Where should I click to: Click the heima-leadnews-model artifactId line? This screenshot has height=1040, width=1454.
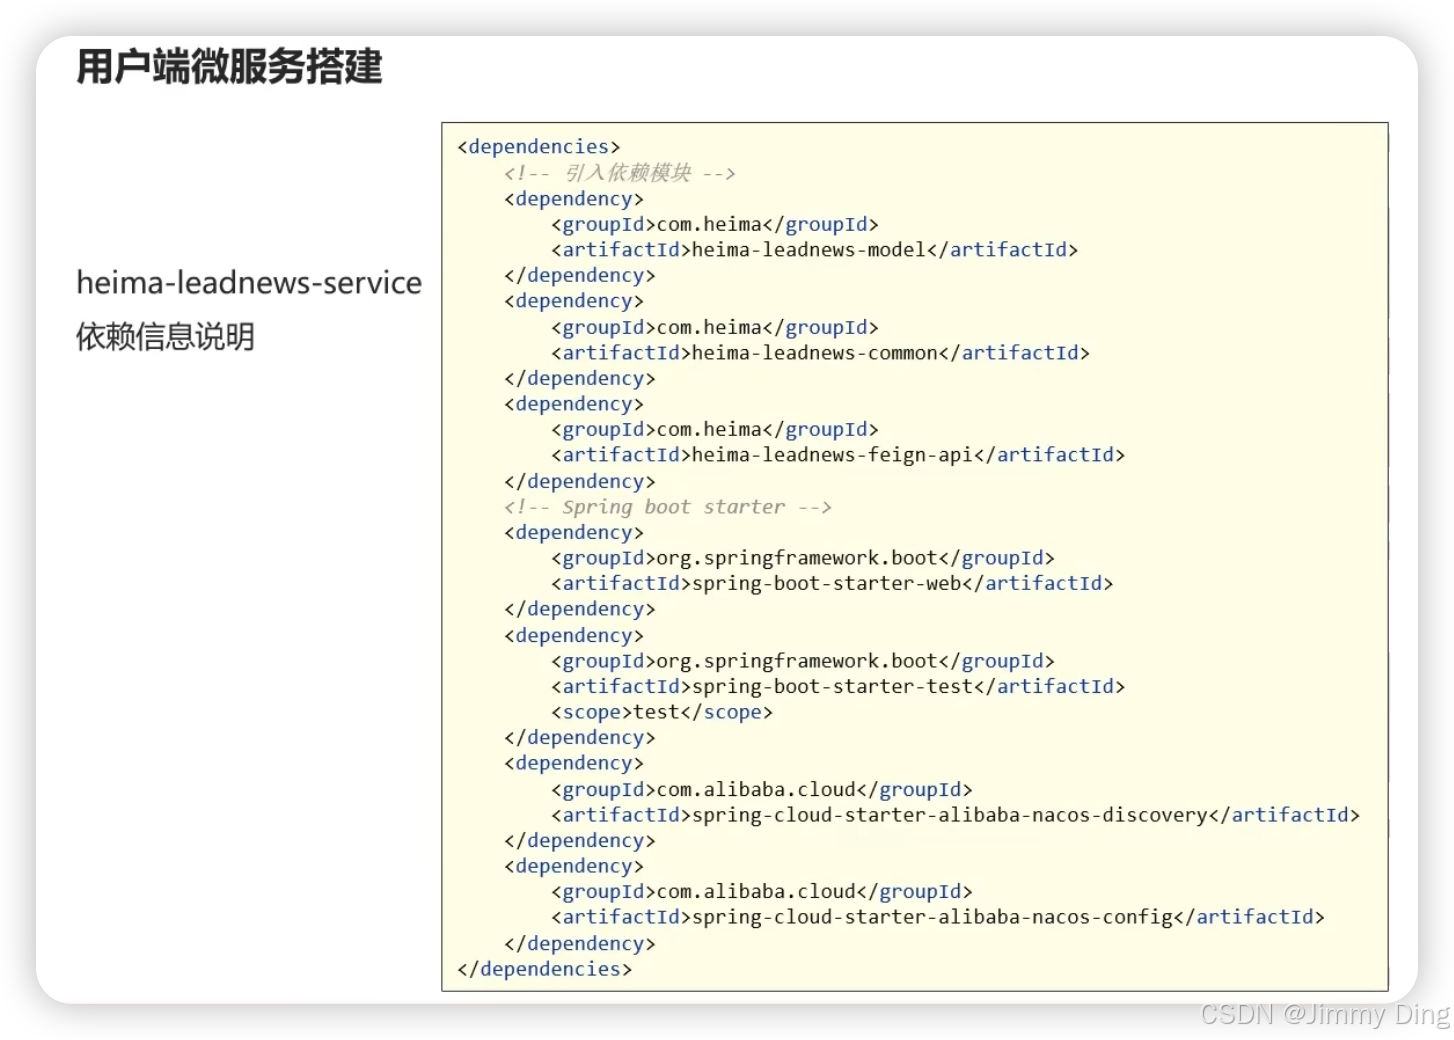click(814, 250)
